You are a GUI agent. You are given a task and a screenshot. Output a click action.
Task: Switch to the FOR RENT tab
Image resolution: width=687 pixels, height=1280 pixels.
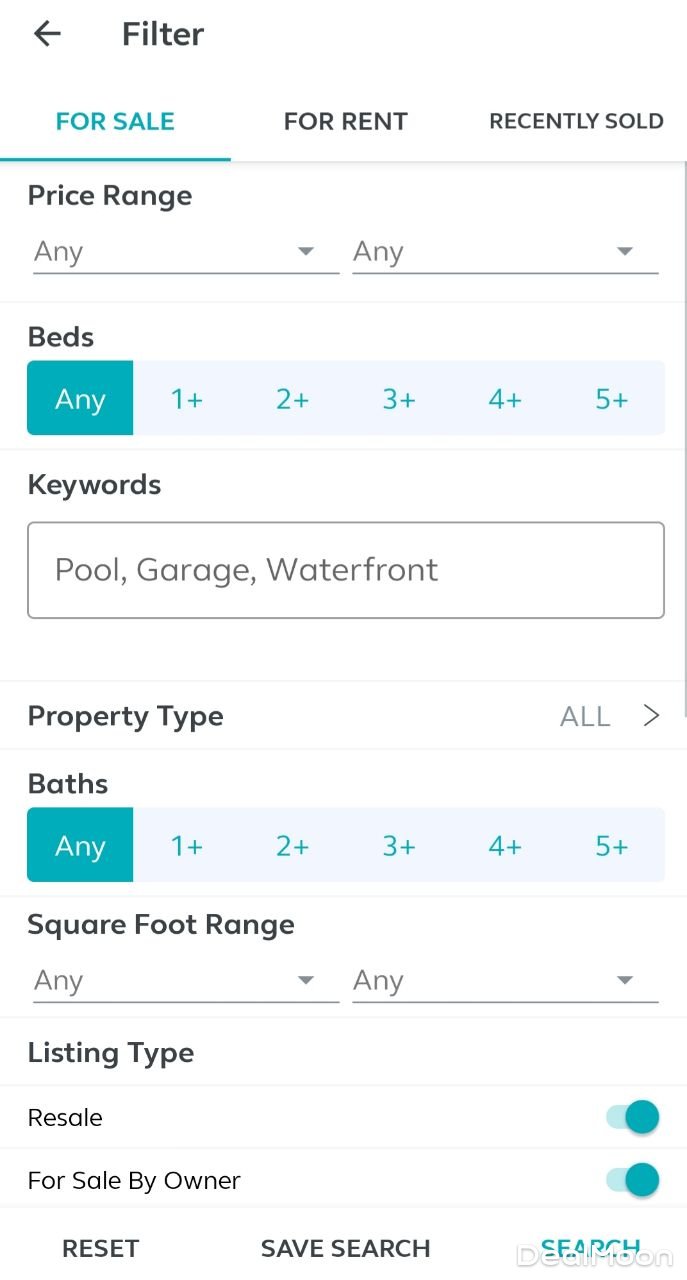[x=345, y=121]
